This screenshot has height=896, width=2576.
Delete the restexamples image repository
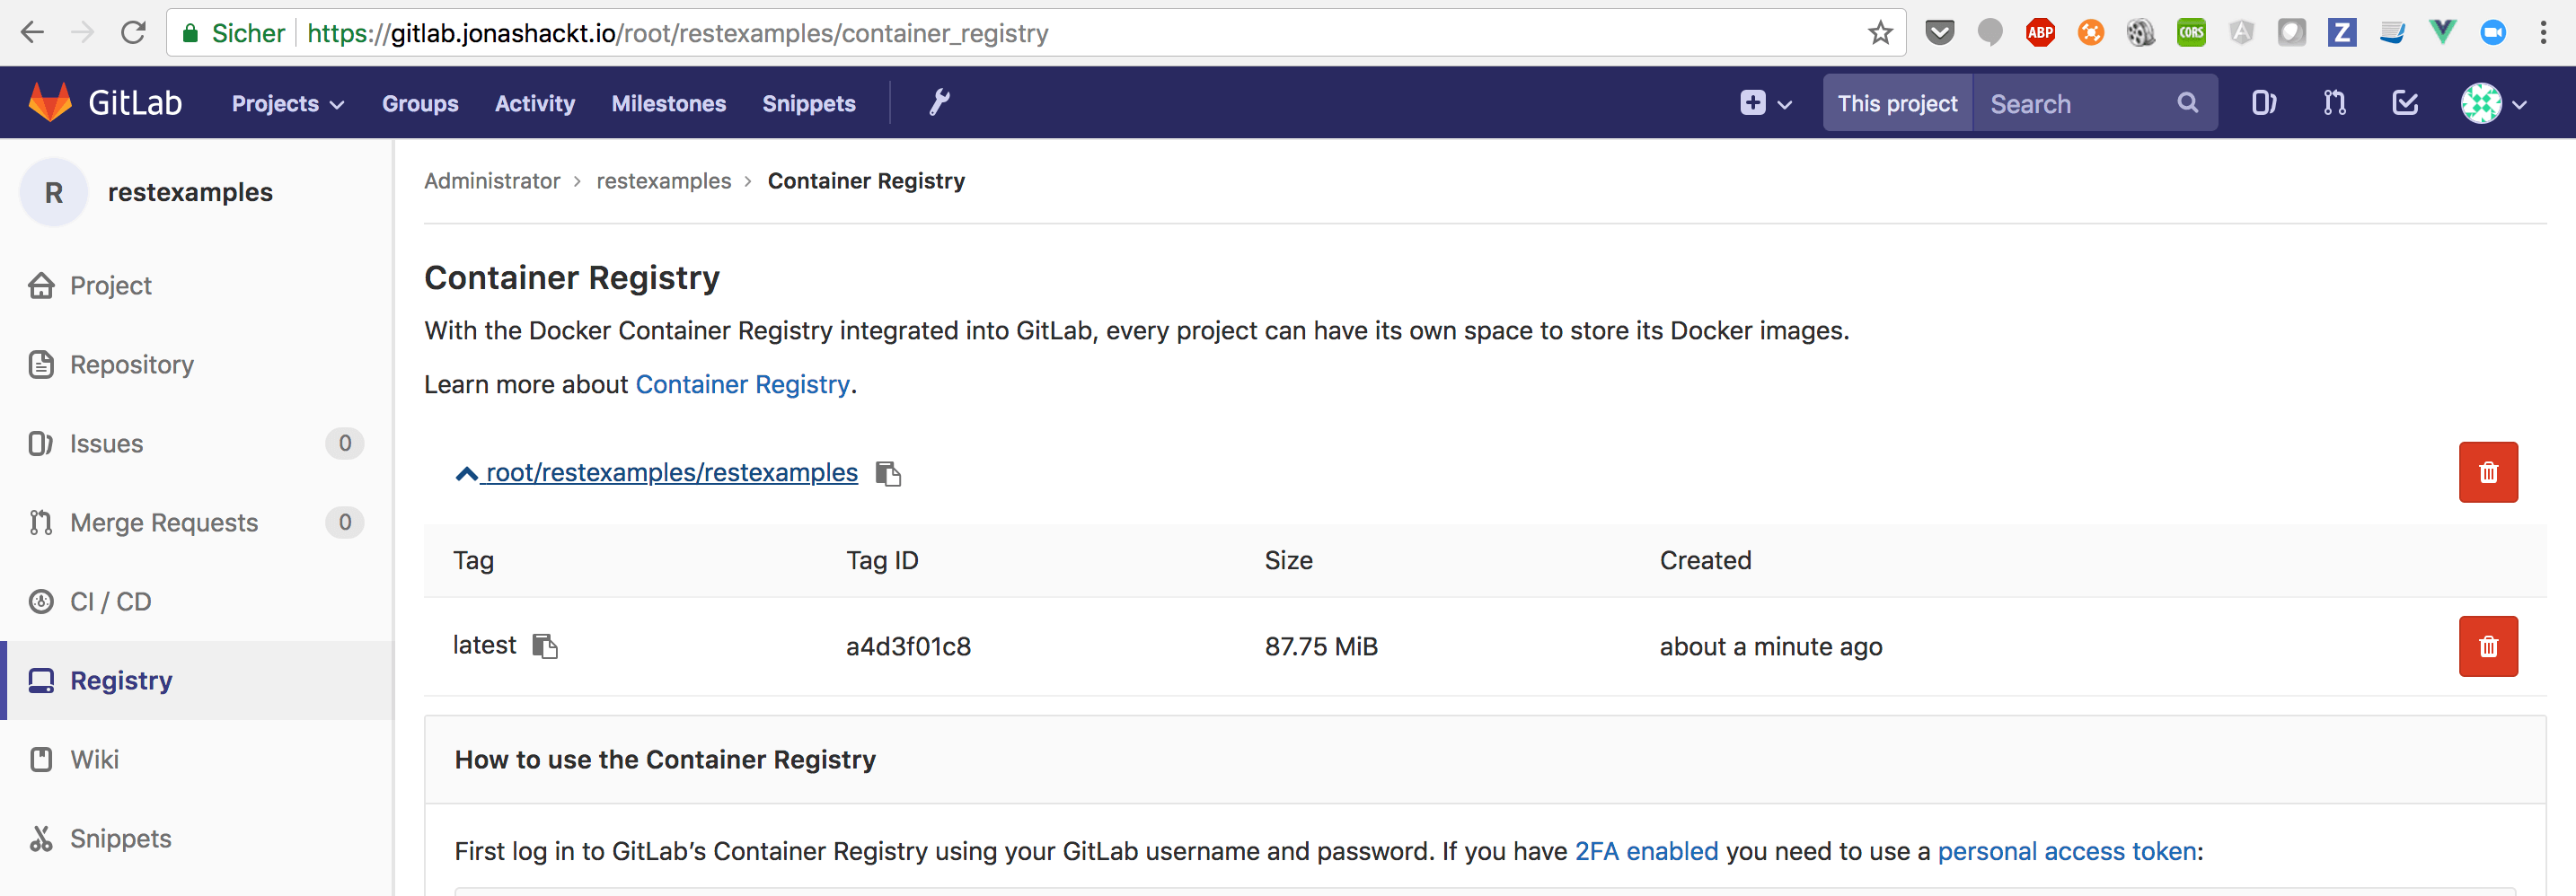2487,472
